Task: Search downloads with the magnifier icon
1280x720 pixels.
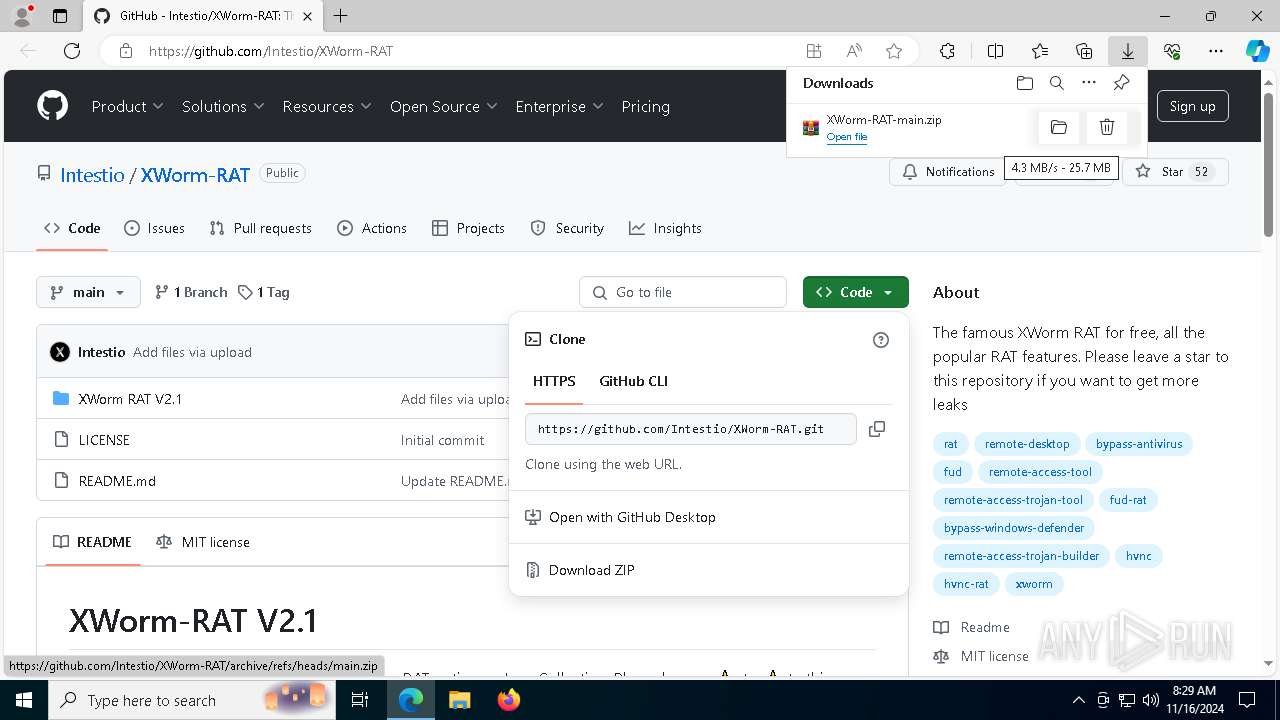Action: pos(1057,83)
